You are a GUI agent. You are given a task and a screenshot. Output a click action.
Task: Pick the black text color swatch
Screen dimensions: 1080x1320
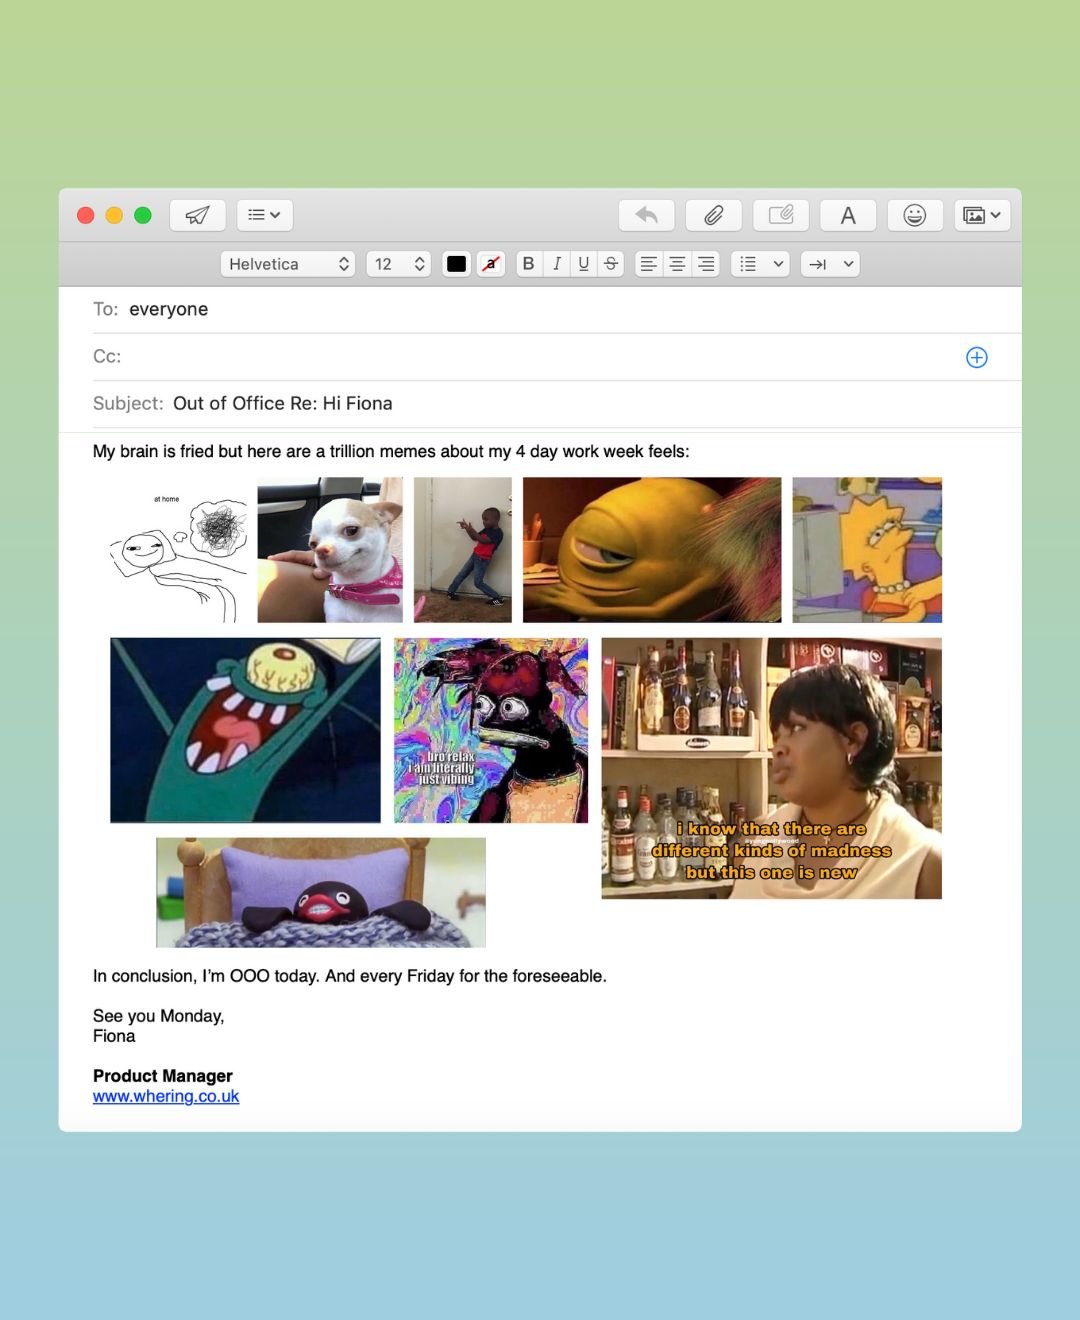click(x=456, y=264)
